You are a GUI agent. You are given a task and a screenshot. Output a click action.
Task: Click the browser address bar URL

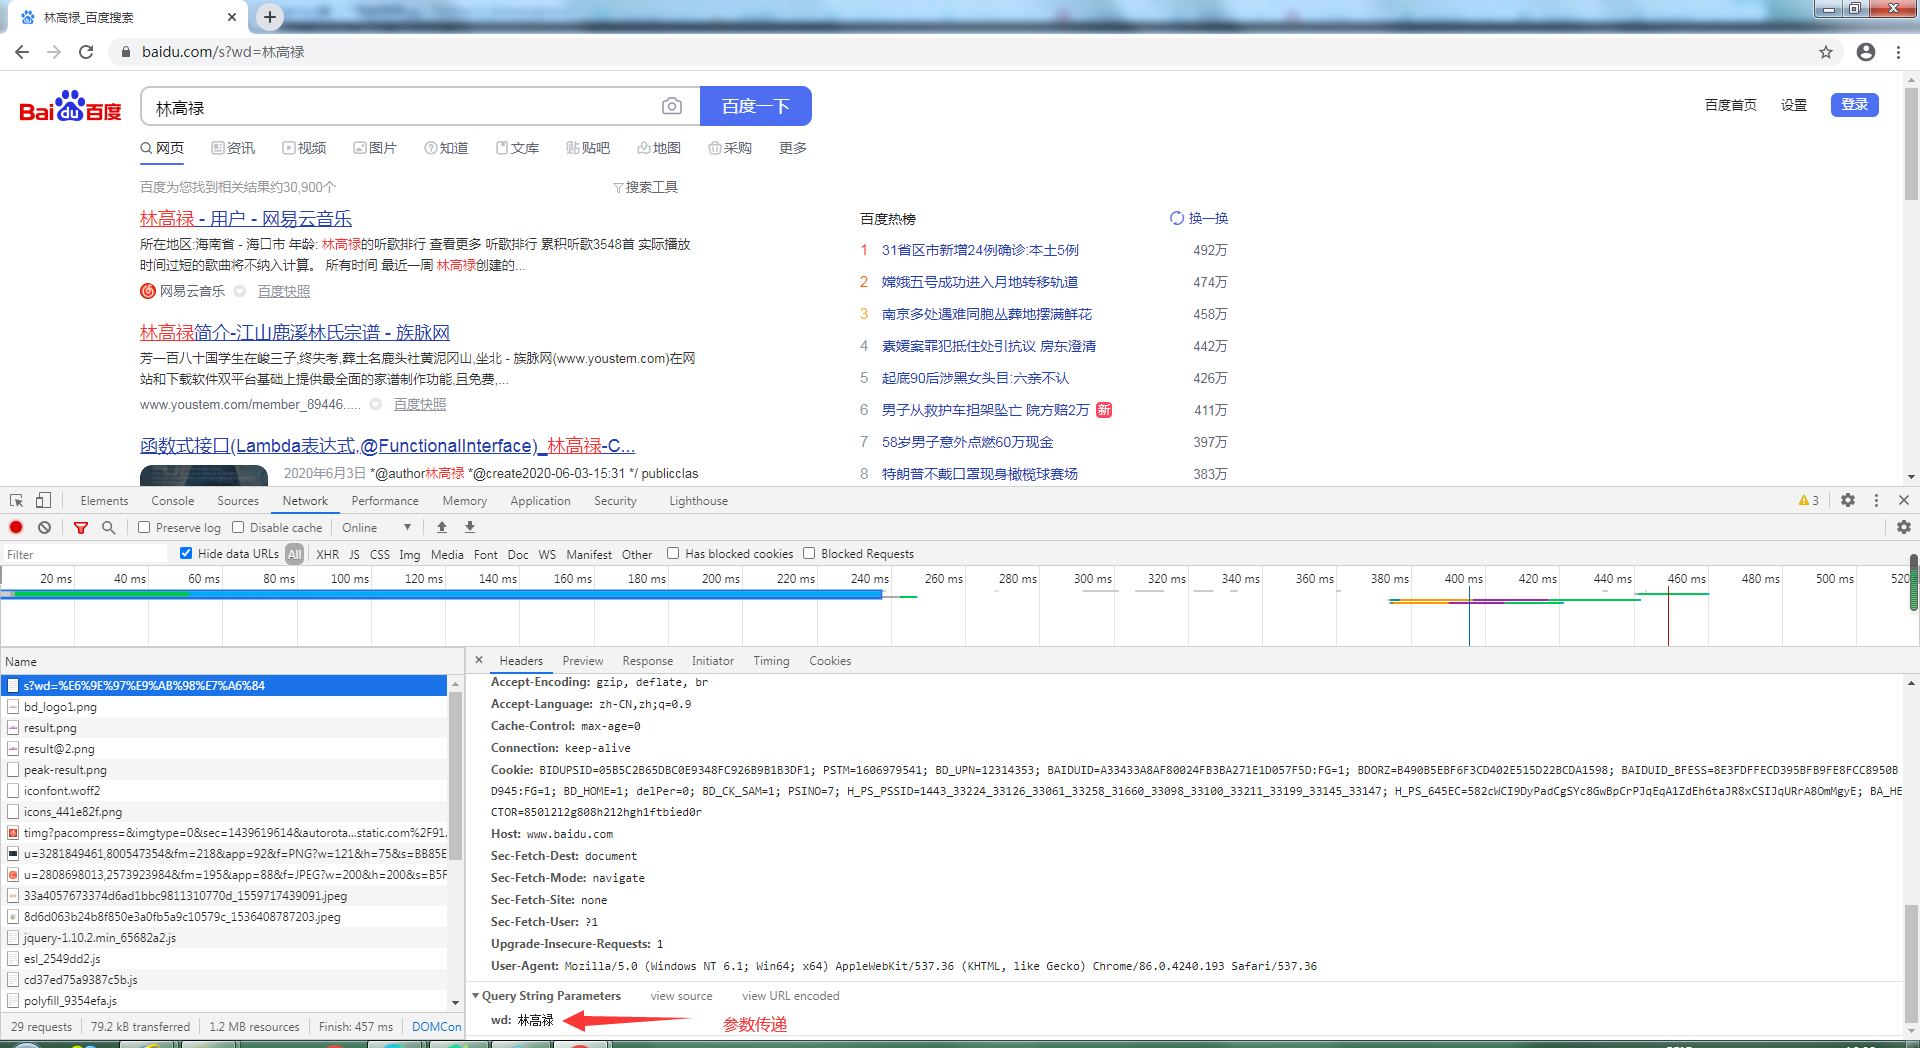coord(223,52)
